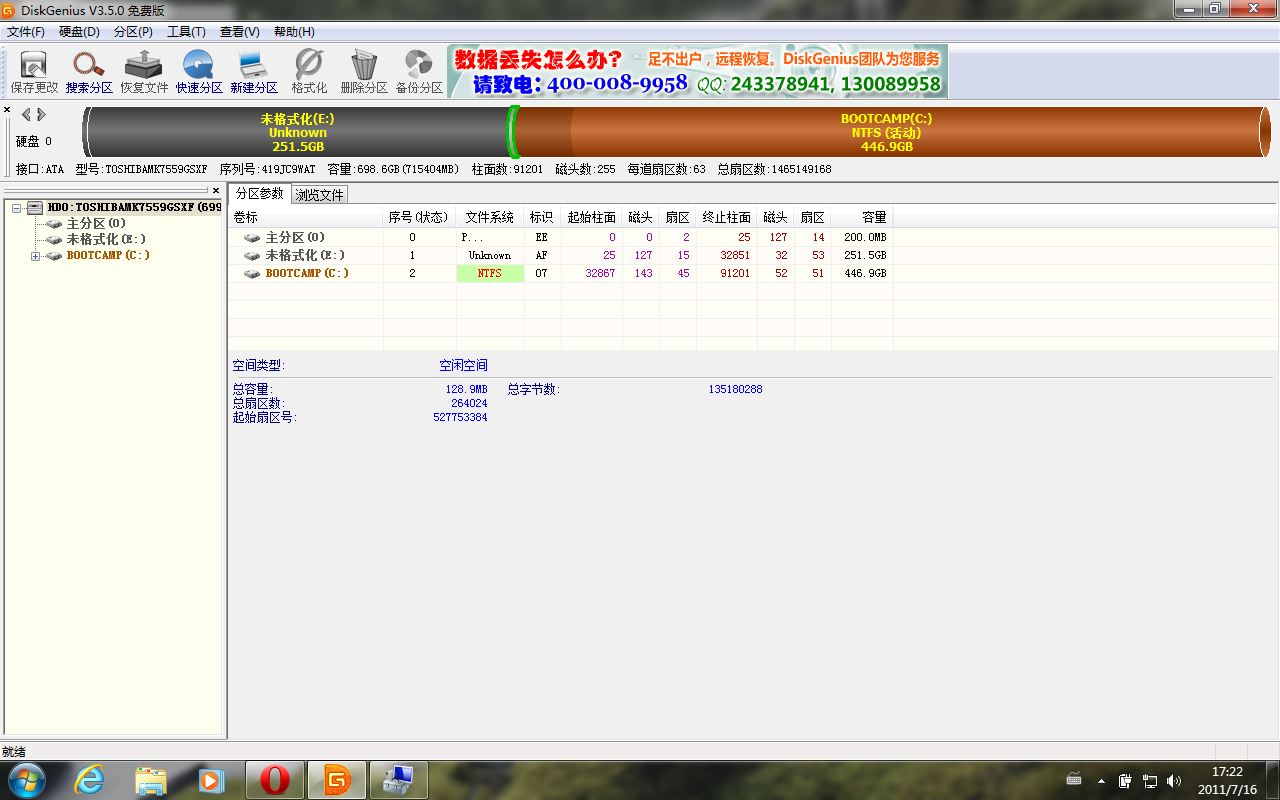Viewport: 1280px width, 800px height.
Task: Click the 序号(状态) column header
Action: pos(419,217)
